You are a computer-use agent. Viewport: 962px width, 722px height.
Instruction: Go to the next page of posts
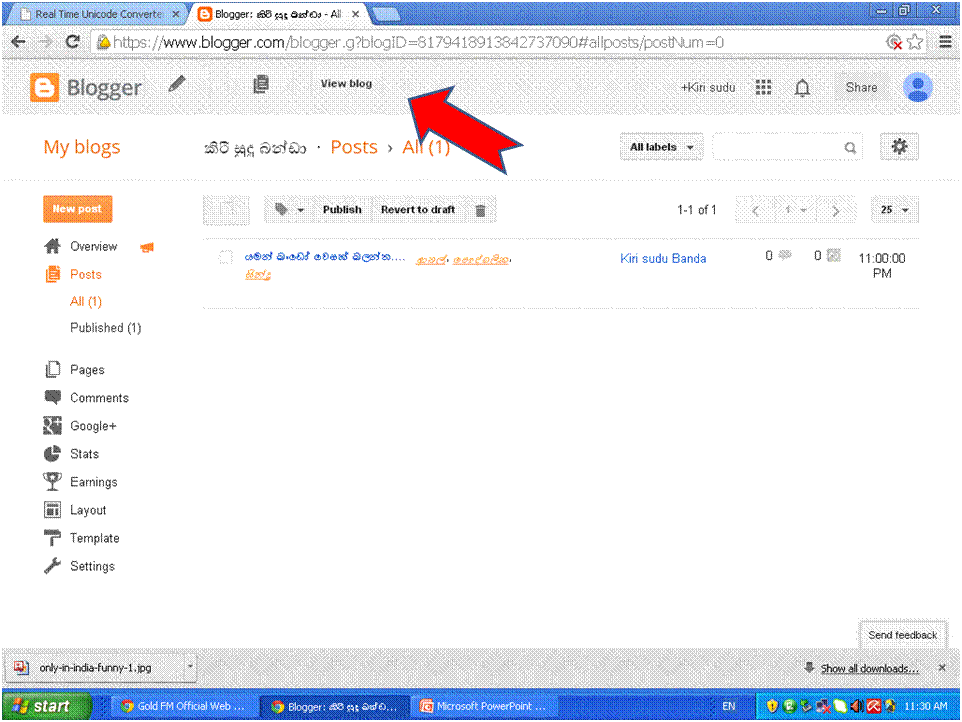click(x=835, y=210)
